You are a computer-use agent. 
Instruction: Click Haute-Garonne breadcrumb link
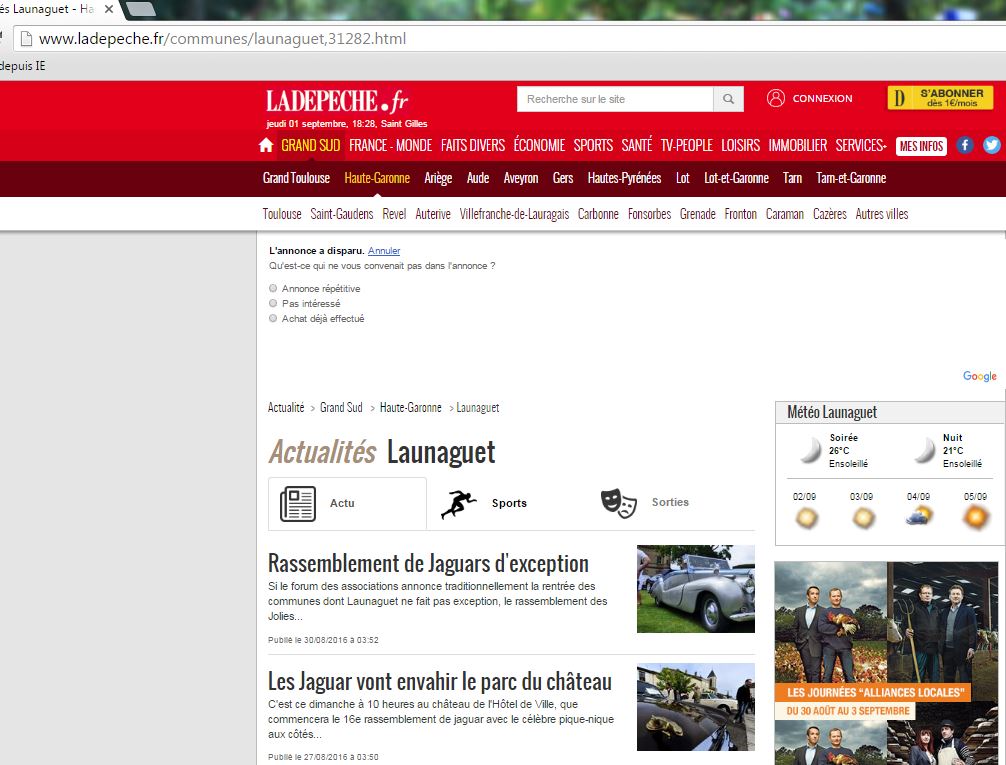[x=411, y=408]
